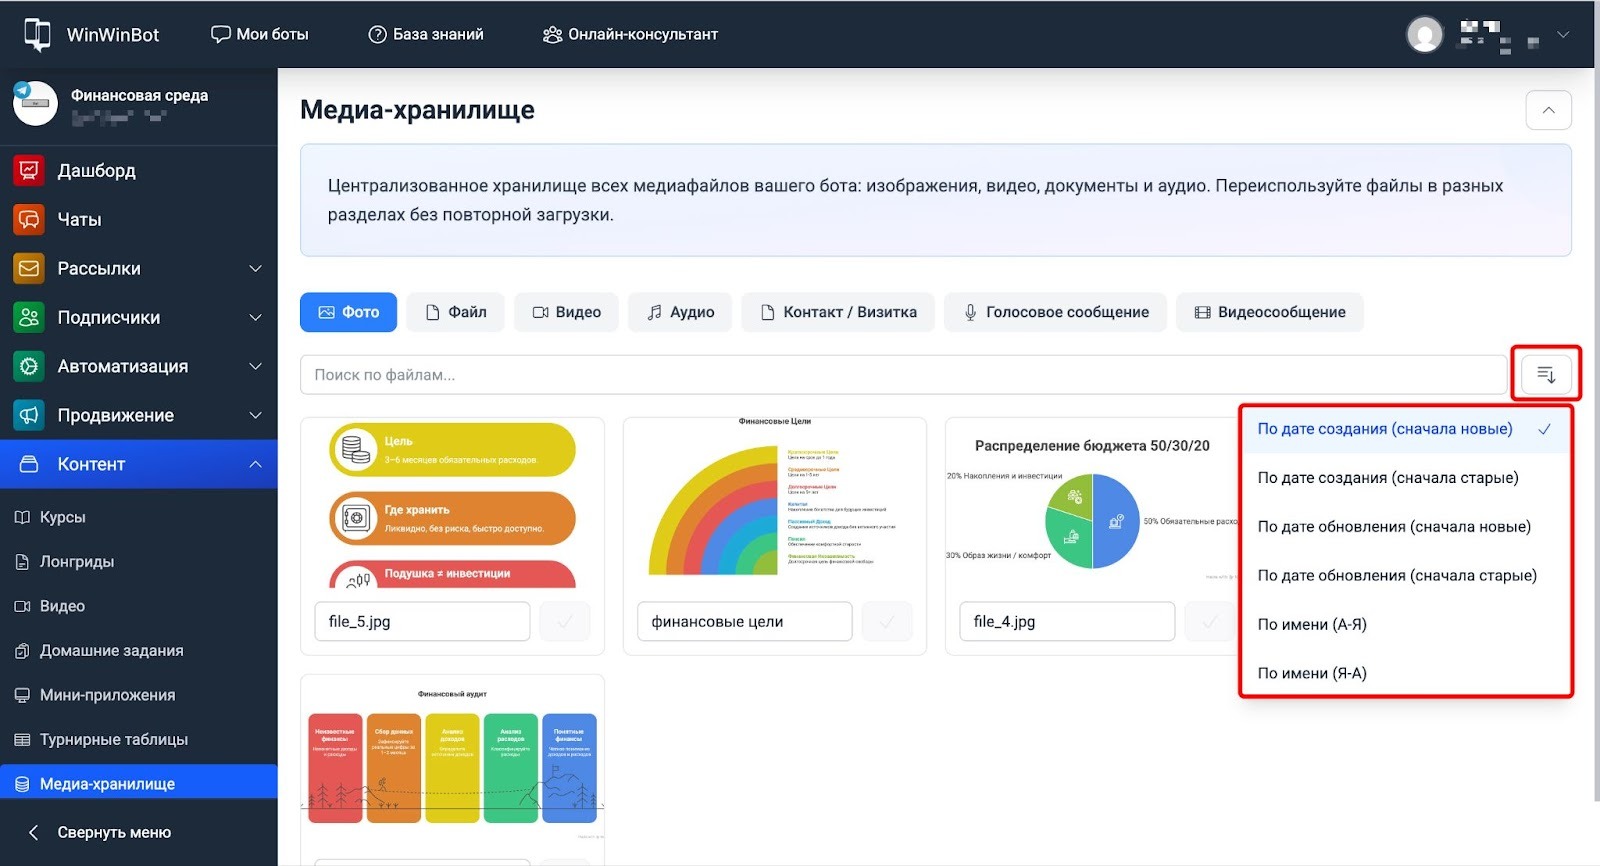Open Турнирные таблицы in sidebar
The height and width of the screenshot is (866, 1600).
113,740
